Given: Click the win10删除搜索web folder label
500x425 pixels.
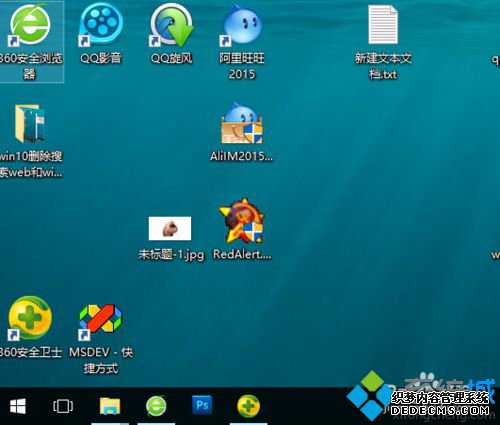Looking at the screenshot, I should click(x=31, y=164).
